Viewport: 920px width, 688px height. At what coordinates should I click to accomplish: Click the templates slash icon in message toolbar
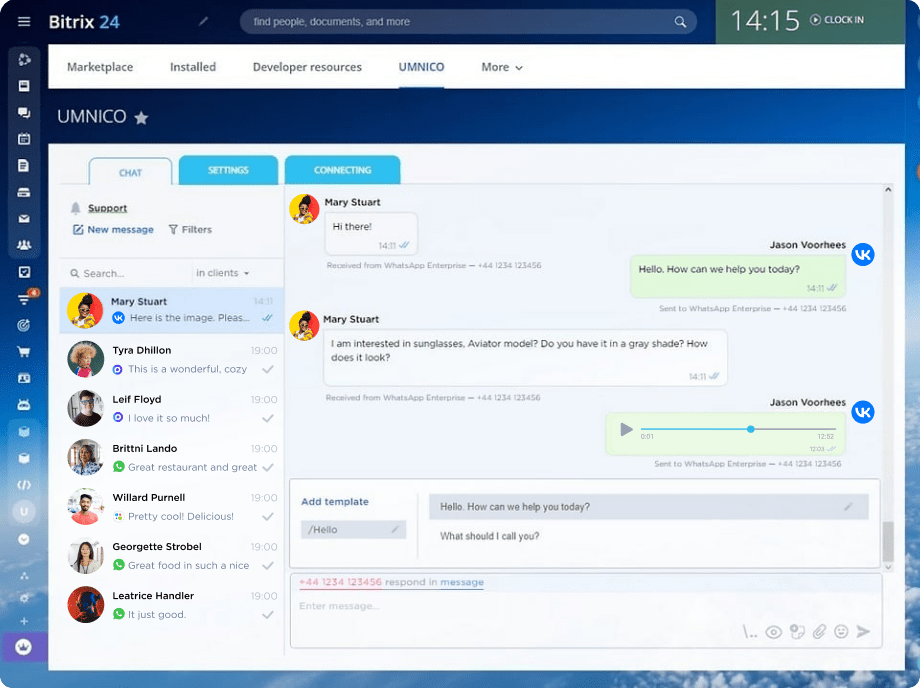[x=750, y=632]
